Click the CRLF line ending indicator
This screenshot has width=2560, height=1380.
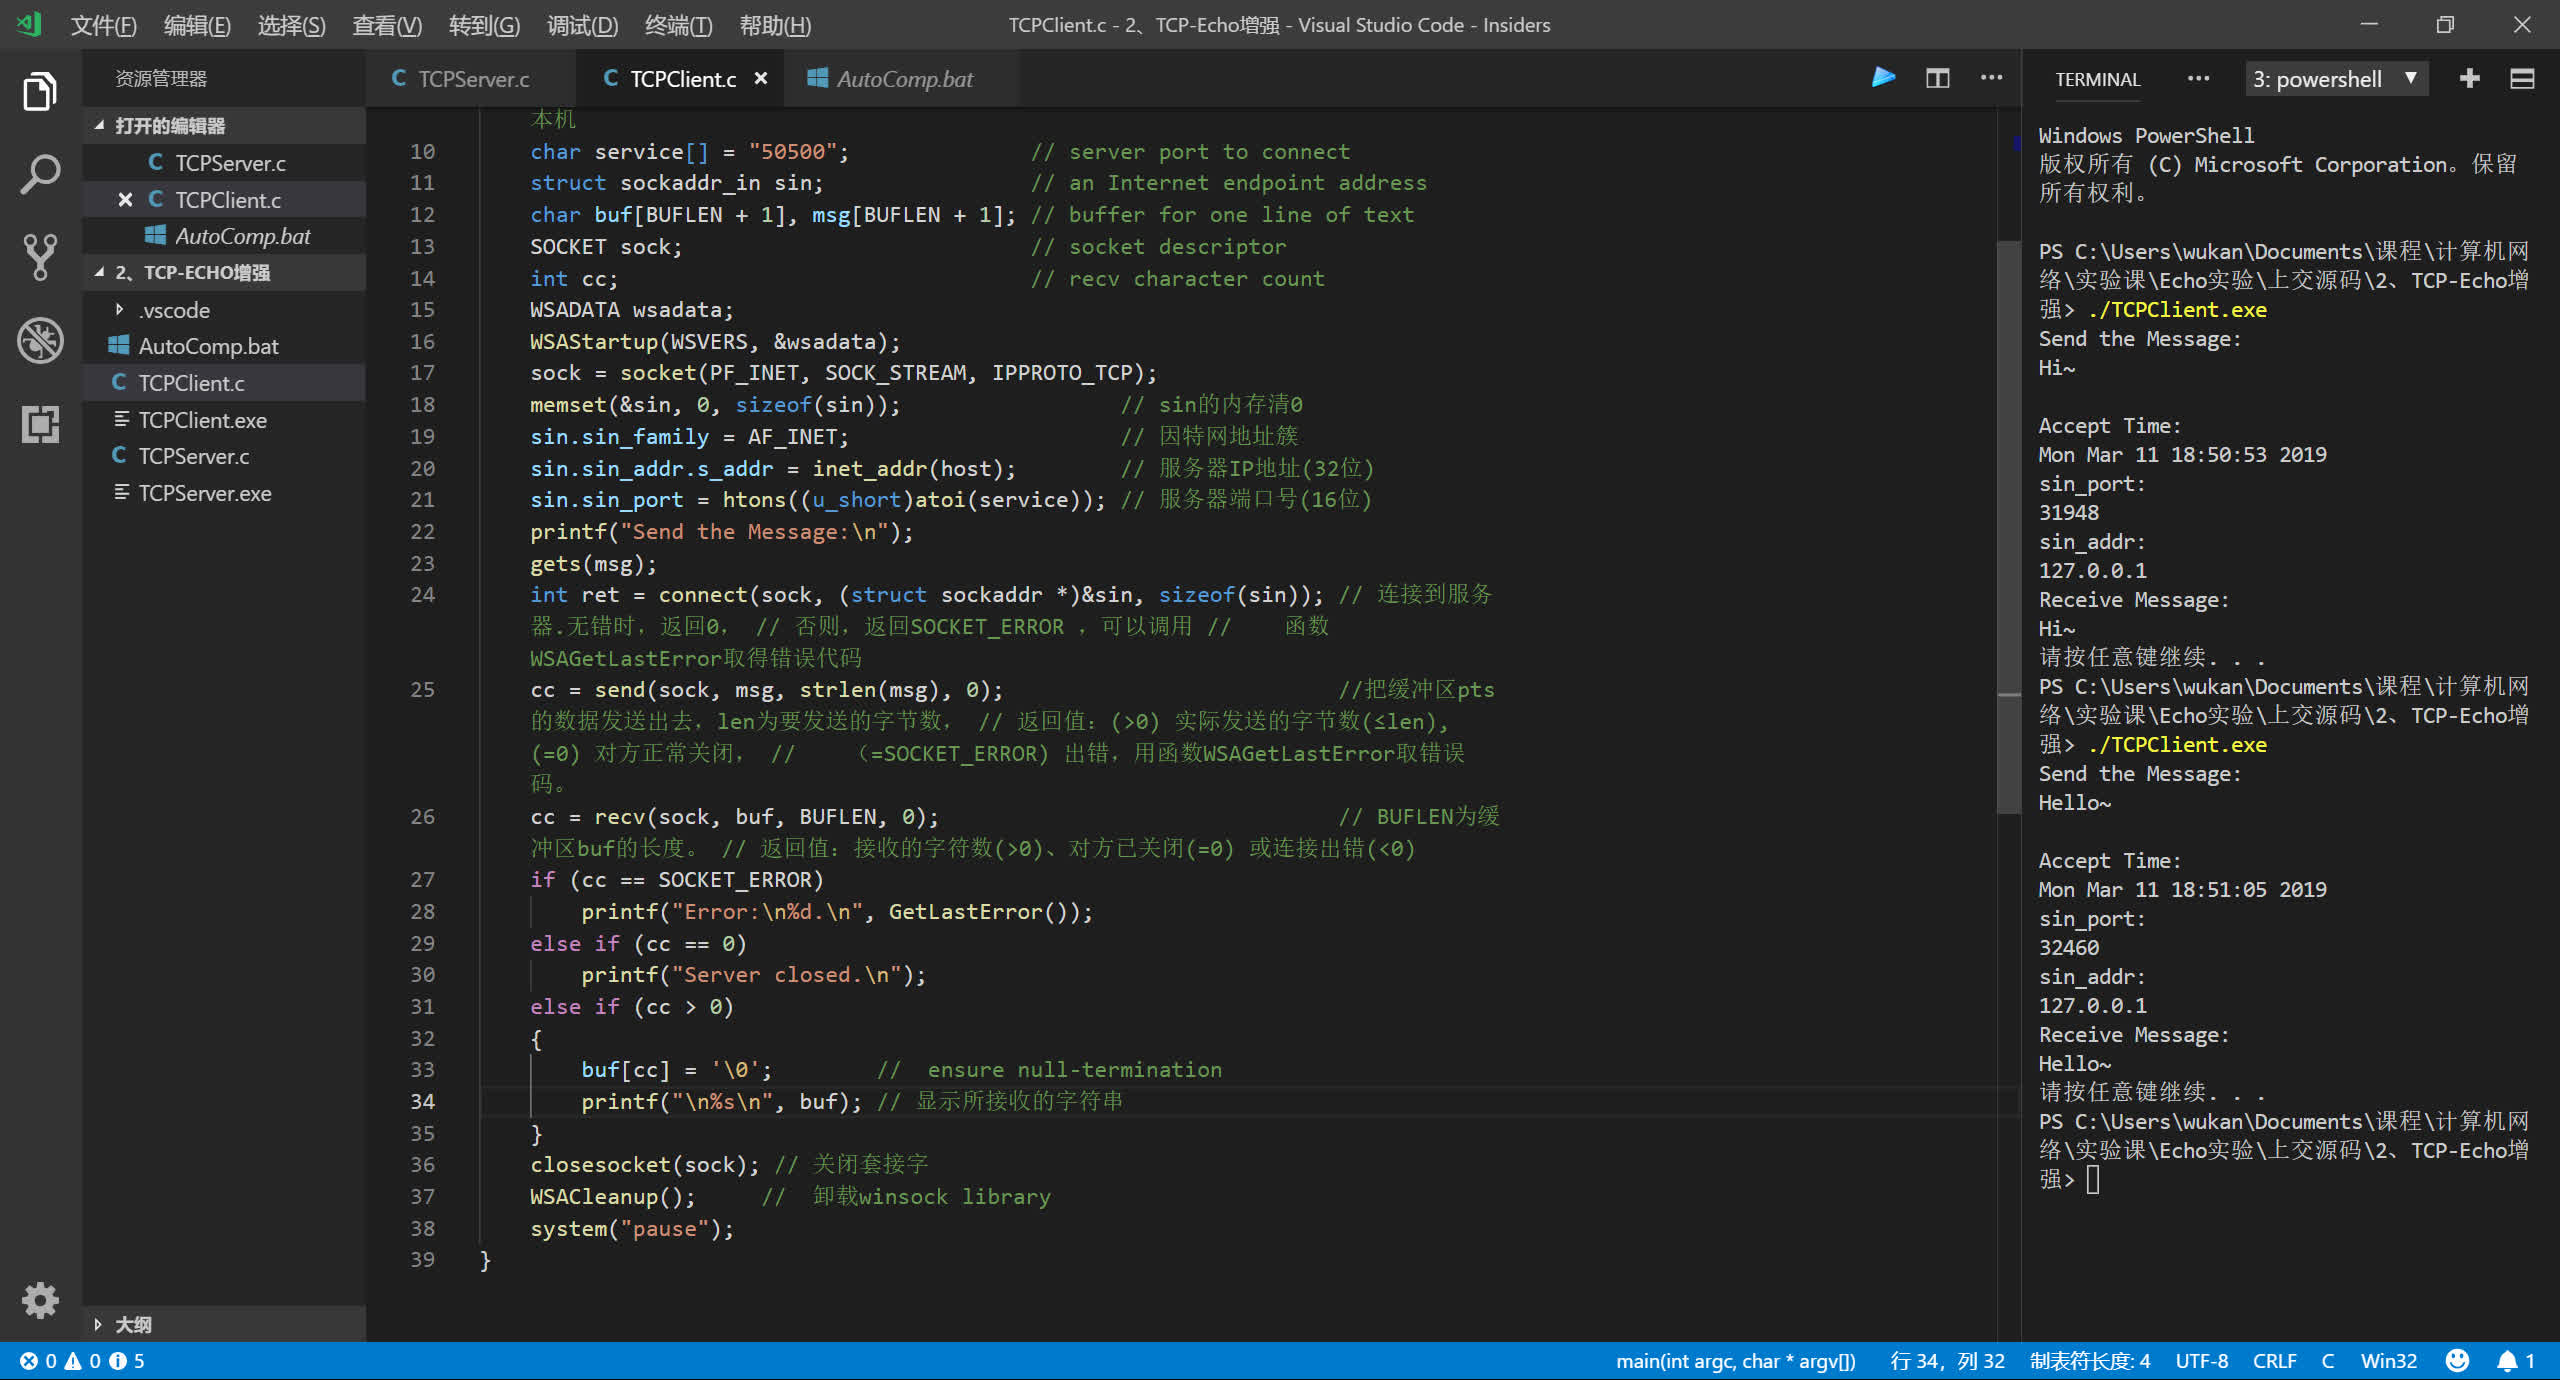pyautogui.click(x=2274, y=1361)
